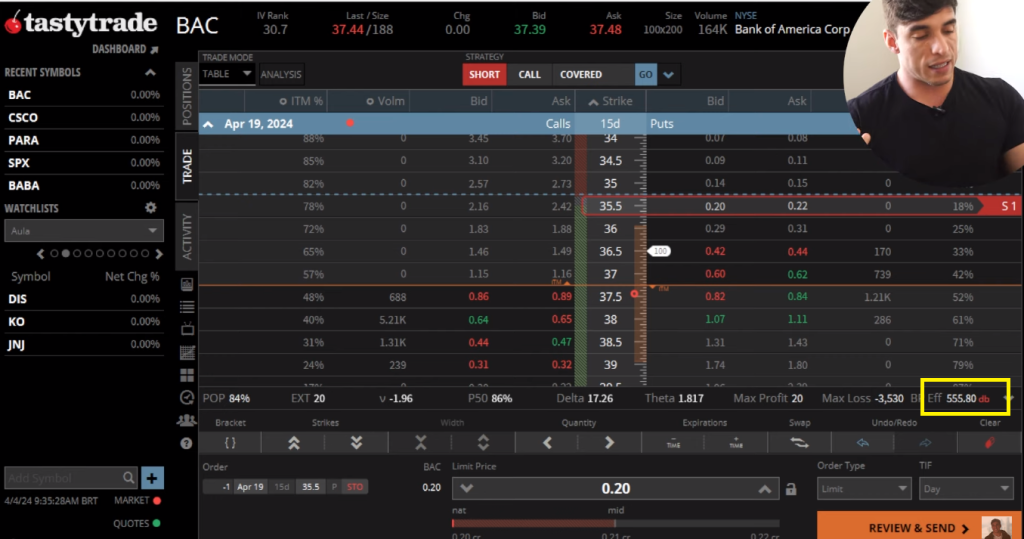Click the Analysis button

(281, 74)
